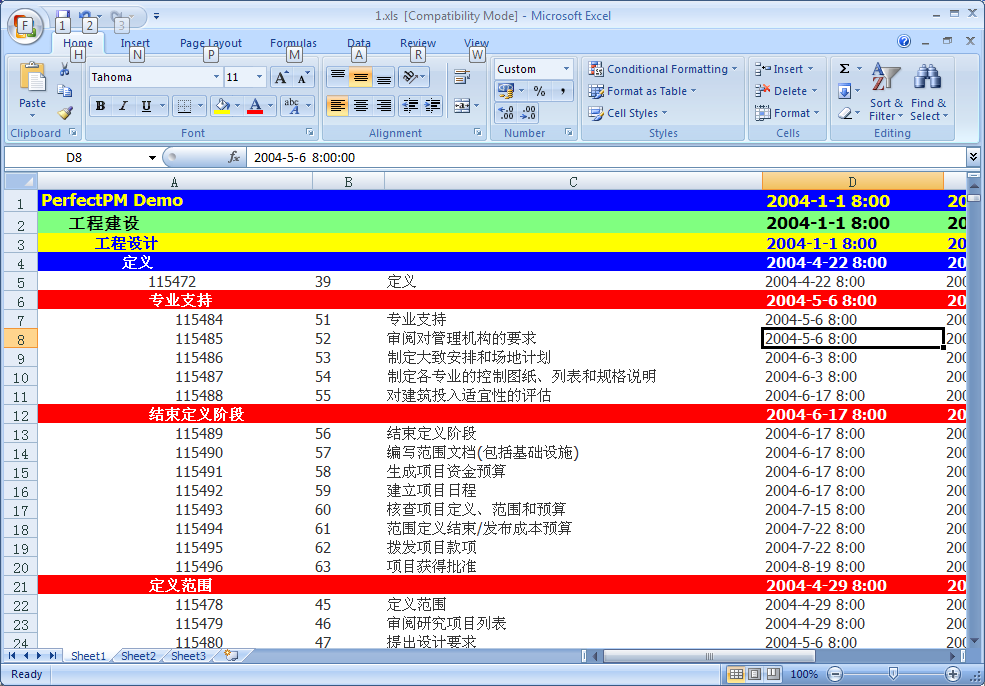The width and height of the screenshot is (985, 686).
Task: Click Delete cells button
Action: (x=786, y=91)
